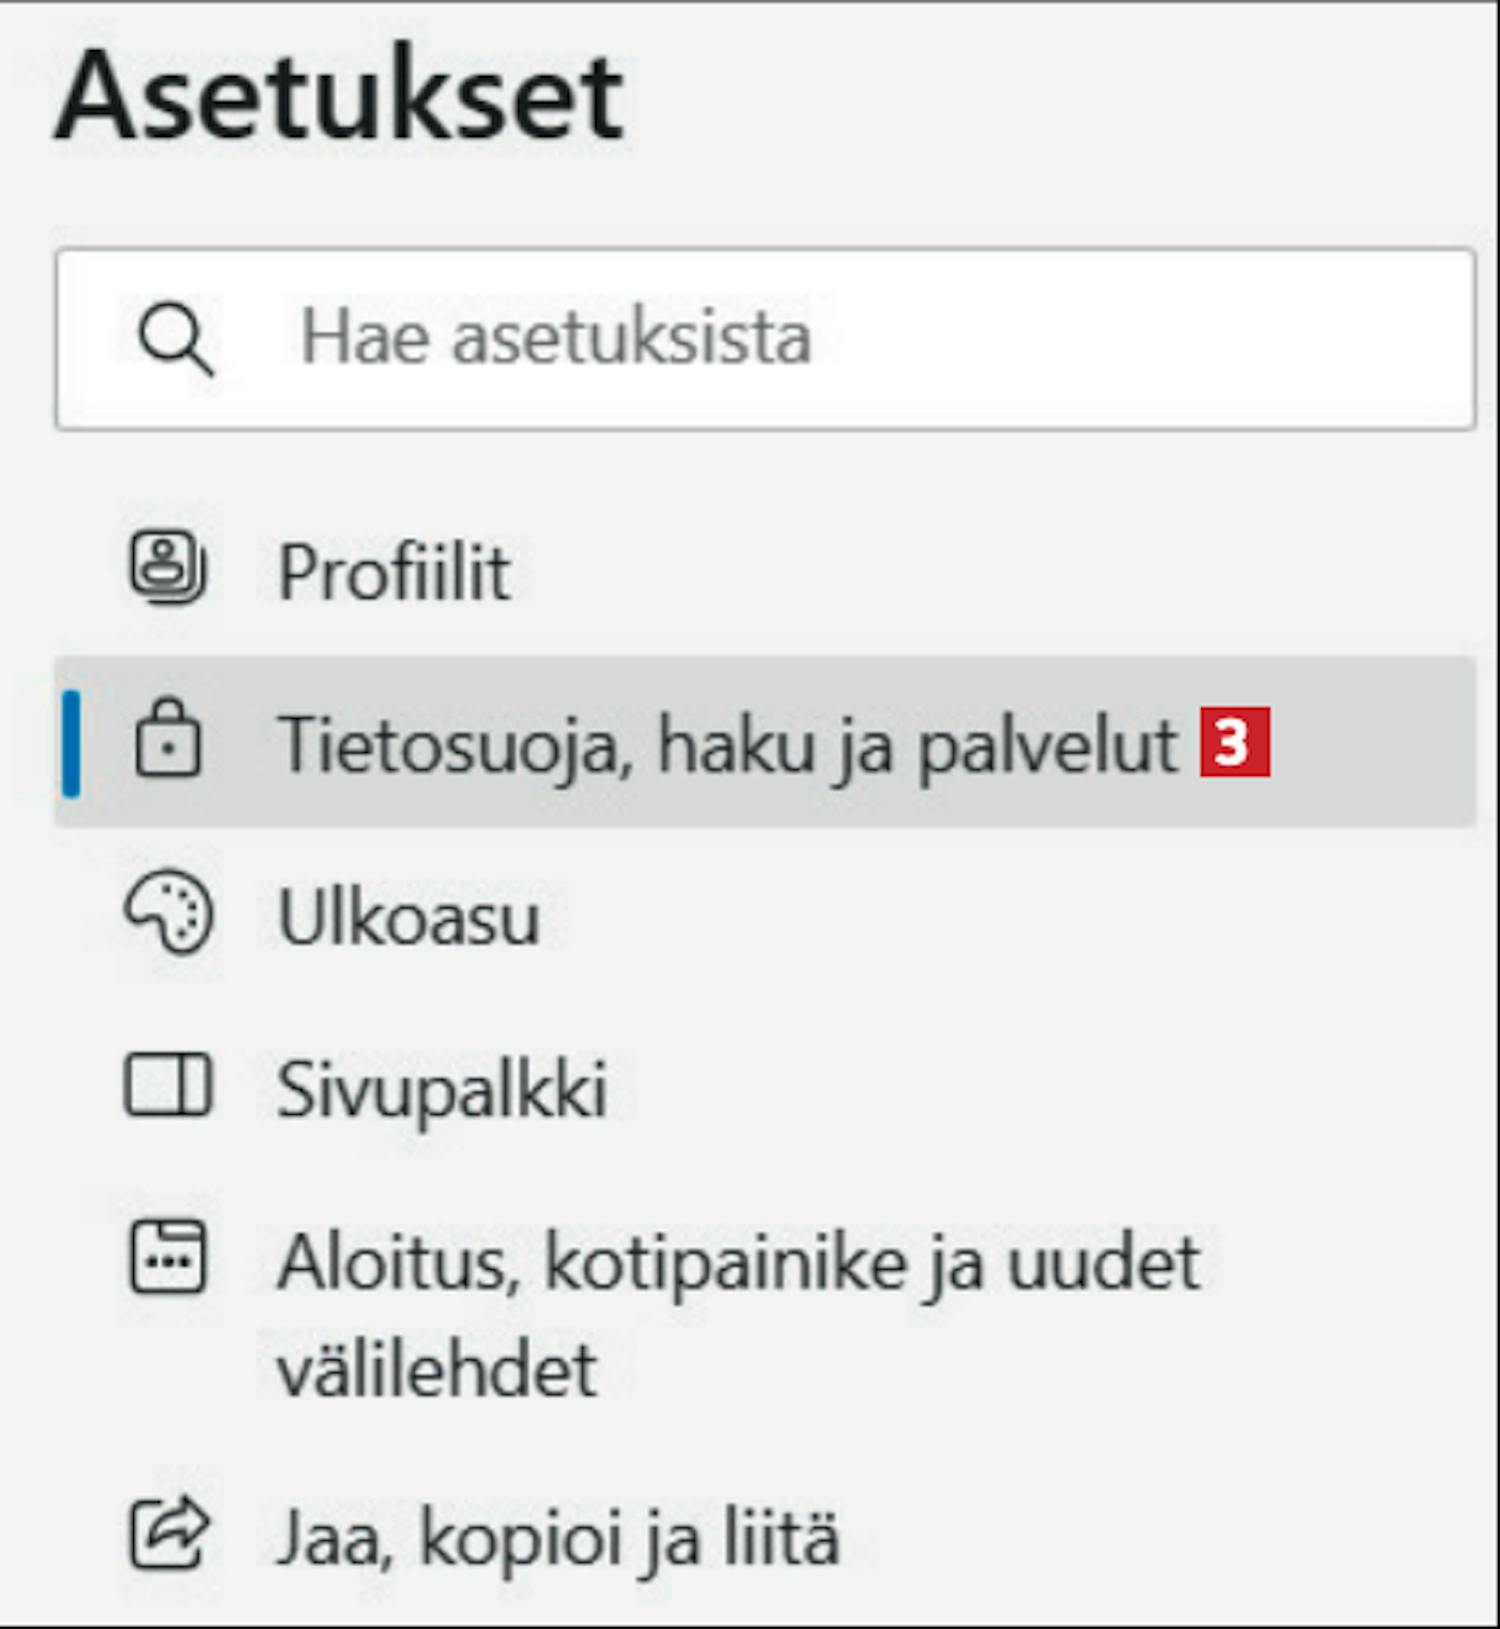Open the Profiilit settings page
The height and width of the screenshot is (1629, 1500).
(x=394, y=572)
